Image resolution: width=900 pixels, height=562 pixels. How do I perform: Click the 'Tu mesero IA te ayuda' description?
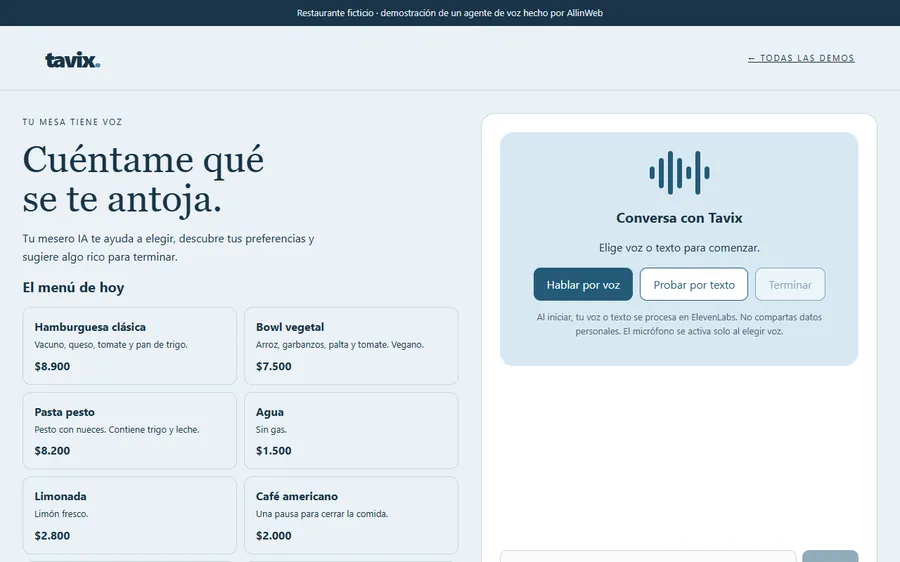click(168, 247)
